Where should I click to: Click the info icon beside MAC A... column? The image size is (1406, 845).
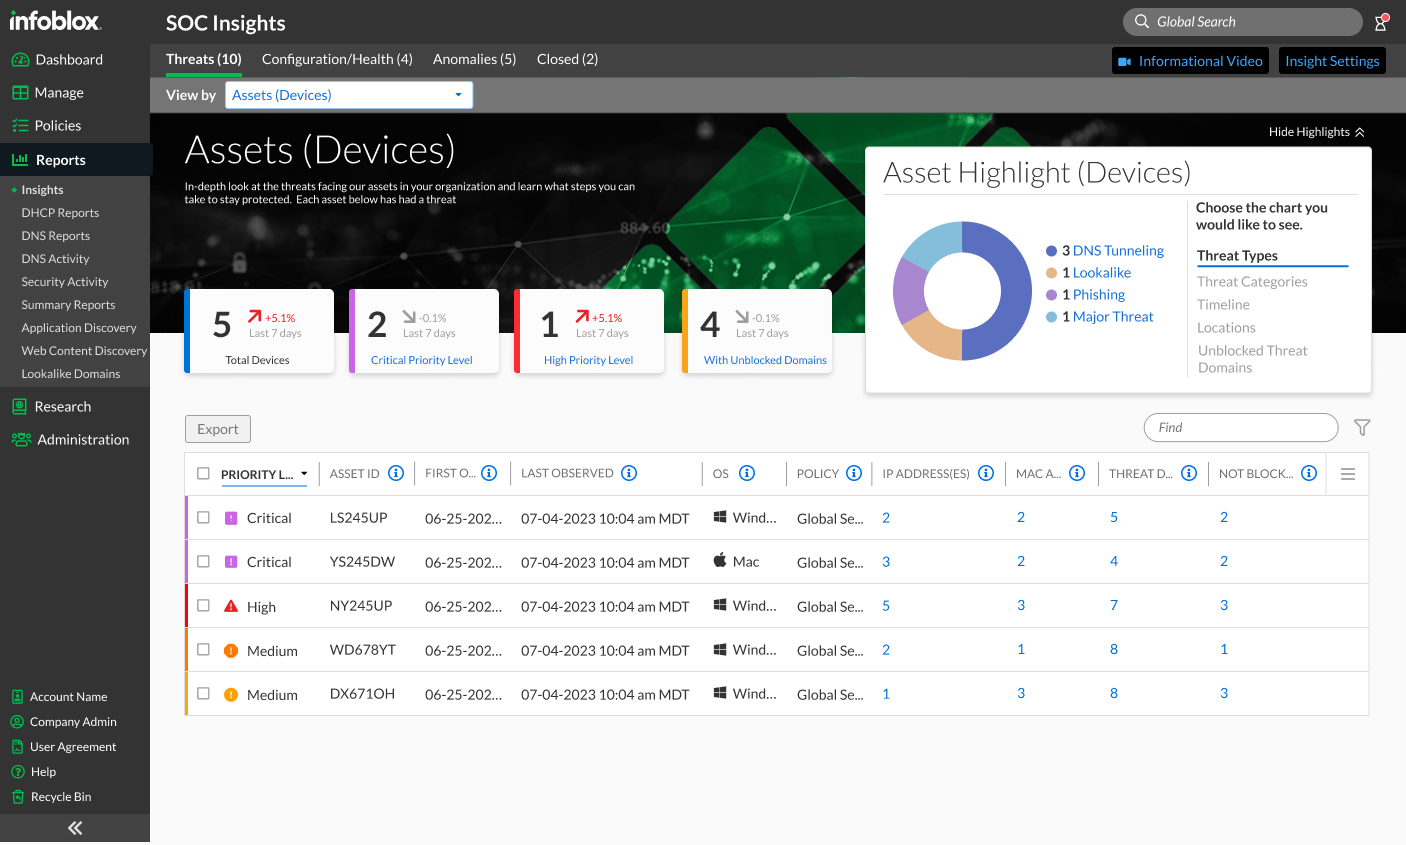click(x=1077, y=473)
